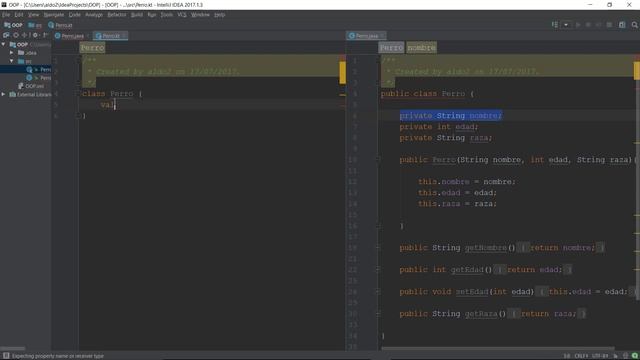Screen dimensions: 640x360
Task: Open the Refactor menu
Action: click(x=117, y=15)
